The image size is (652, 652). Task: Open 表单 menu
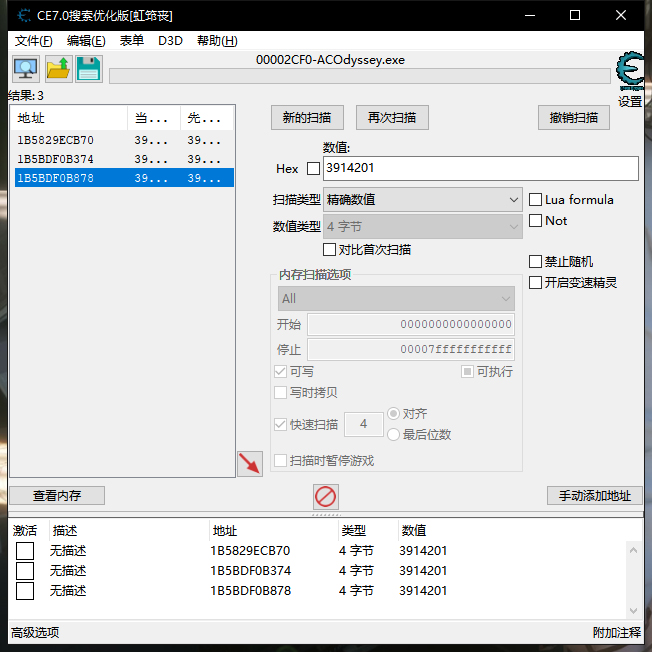(132, 41)
